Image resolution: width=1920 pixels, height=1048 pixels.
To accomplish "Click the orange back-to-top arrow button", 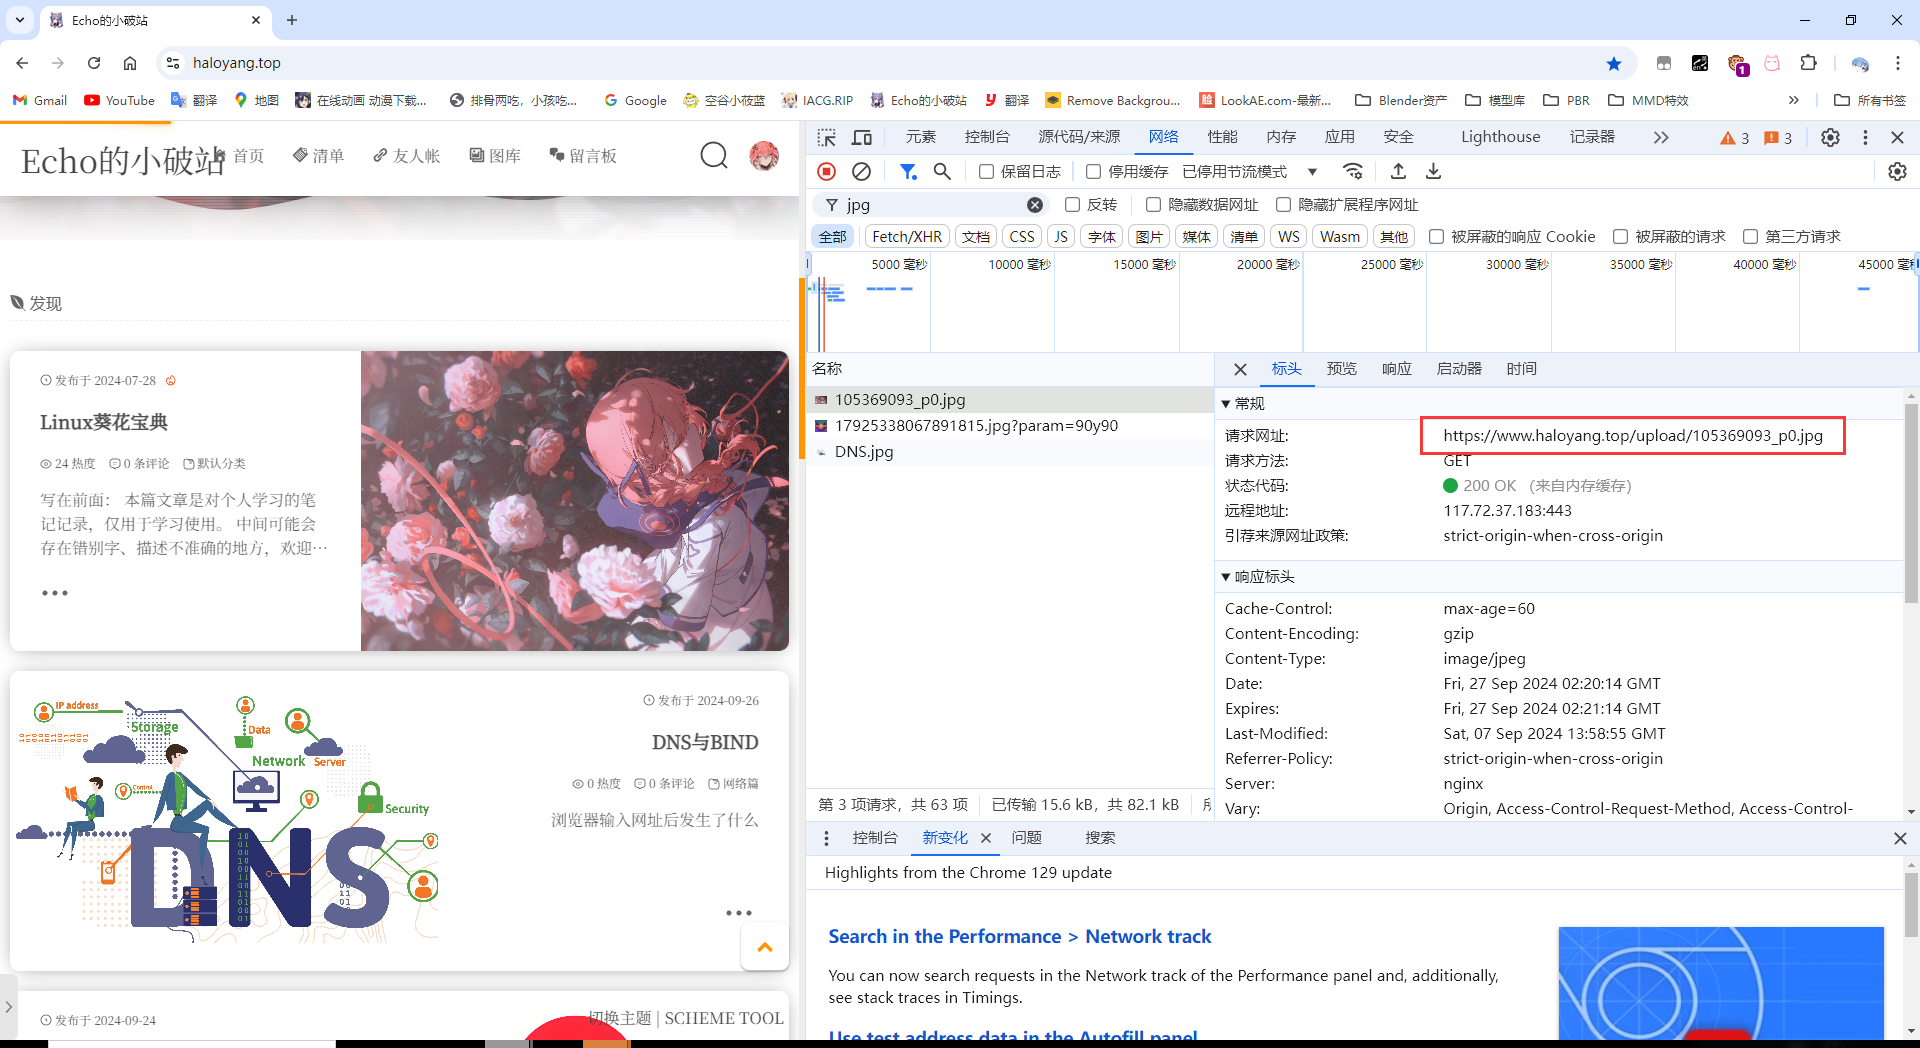I will coord(765,947).
